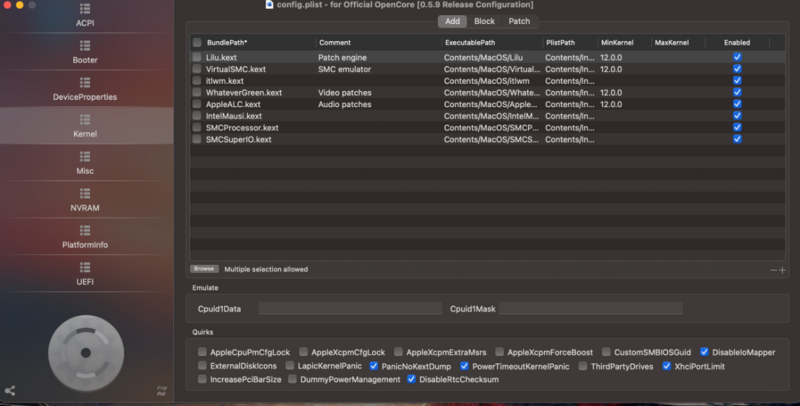Select the 'Audio patches' comment cell
The image size is (800, 406).
click(x=344, y=105)
